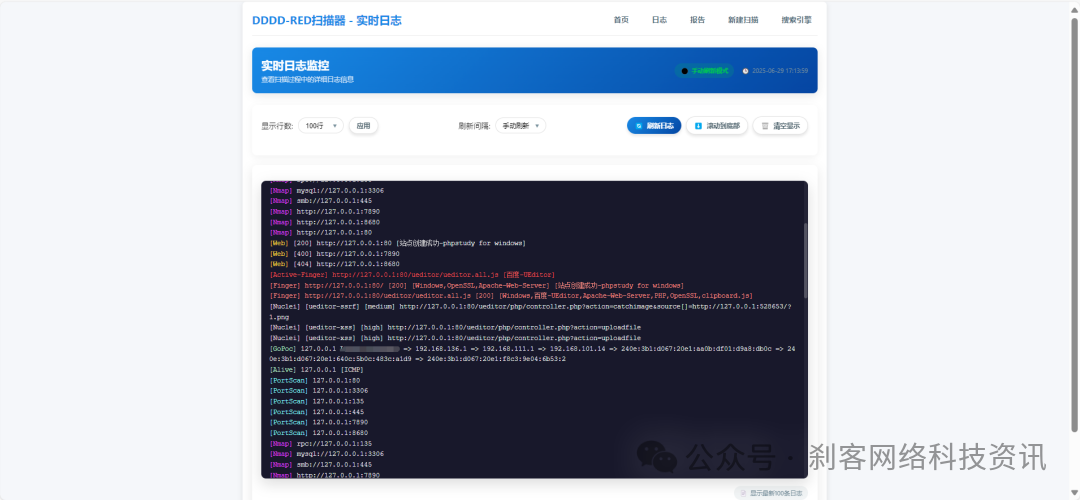The image size is (1080, 500).
Task: Select the [PortScan] 127.0.0.1:8680 line
Action: 318,433
